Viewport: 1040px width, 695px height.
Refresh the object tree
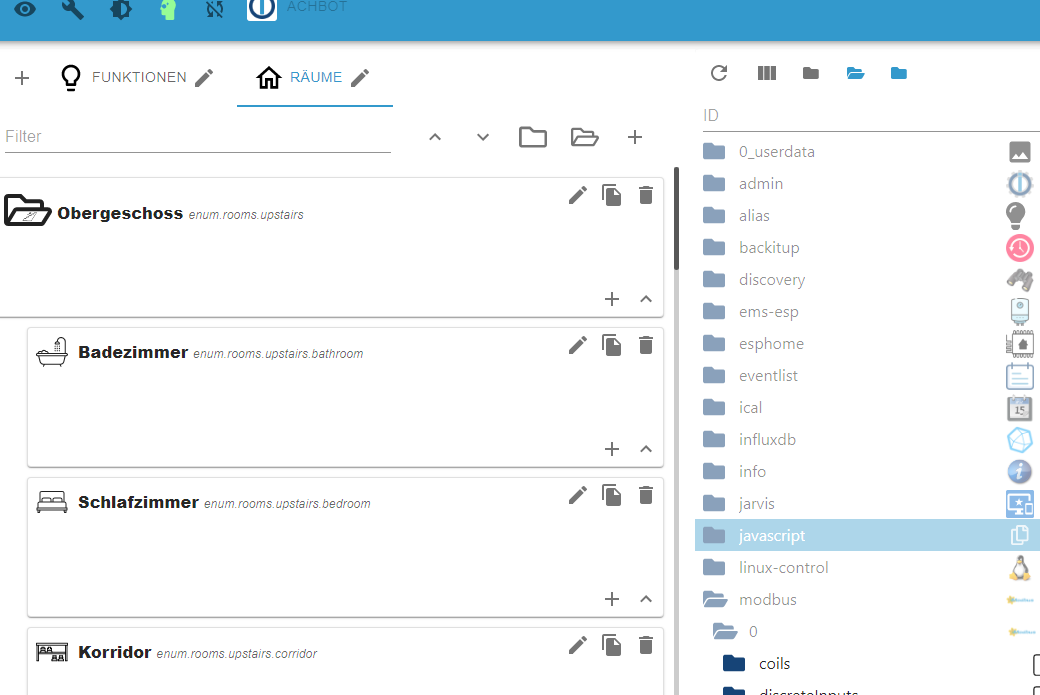pos(719,73)
